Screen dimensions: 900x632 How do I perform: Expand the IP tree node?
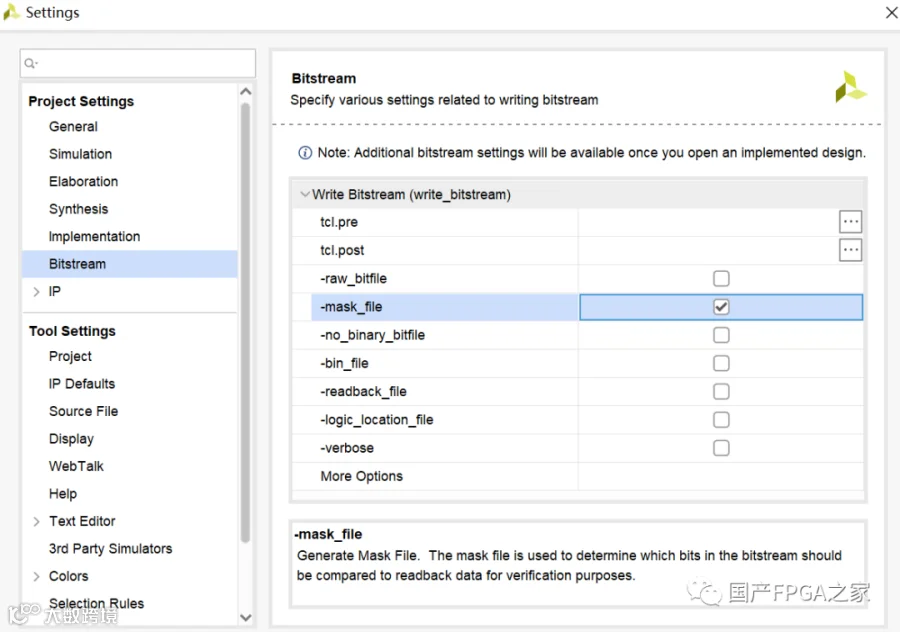coord(36,292)
